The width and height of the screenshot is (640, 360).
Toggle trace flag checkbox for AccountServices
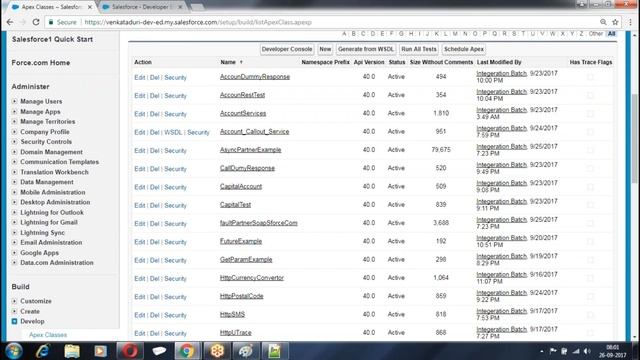[590, 113]
